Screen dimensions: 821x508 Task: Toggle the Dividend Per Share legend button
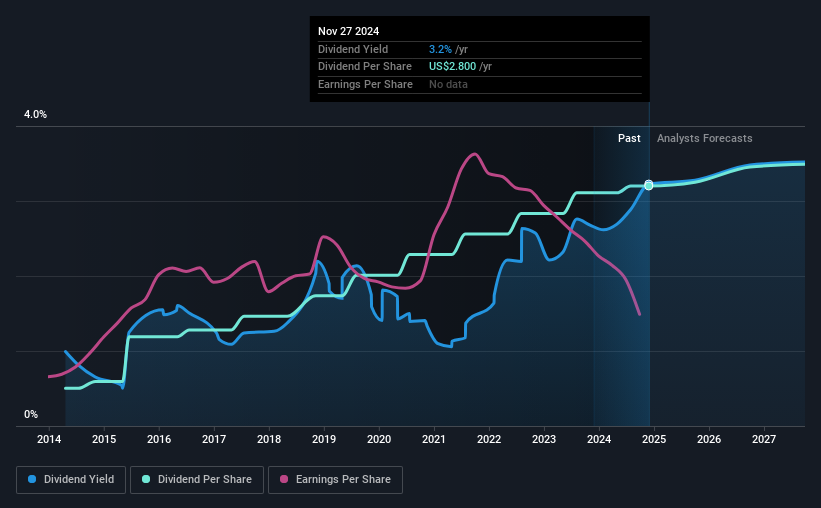click(197, 480)
